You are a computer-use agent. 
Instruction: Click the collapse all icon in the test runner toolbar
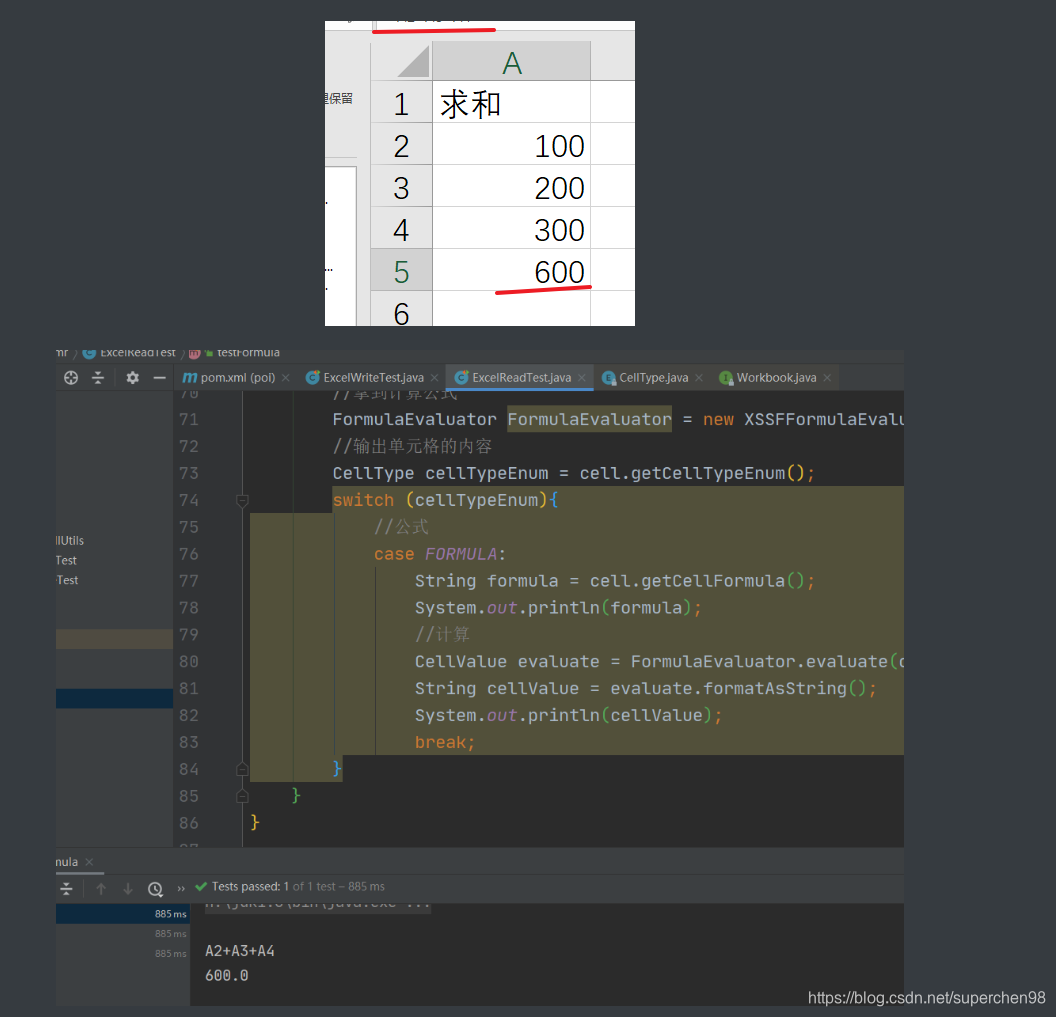(66, 889)
